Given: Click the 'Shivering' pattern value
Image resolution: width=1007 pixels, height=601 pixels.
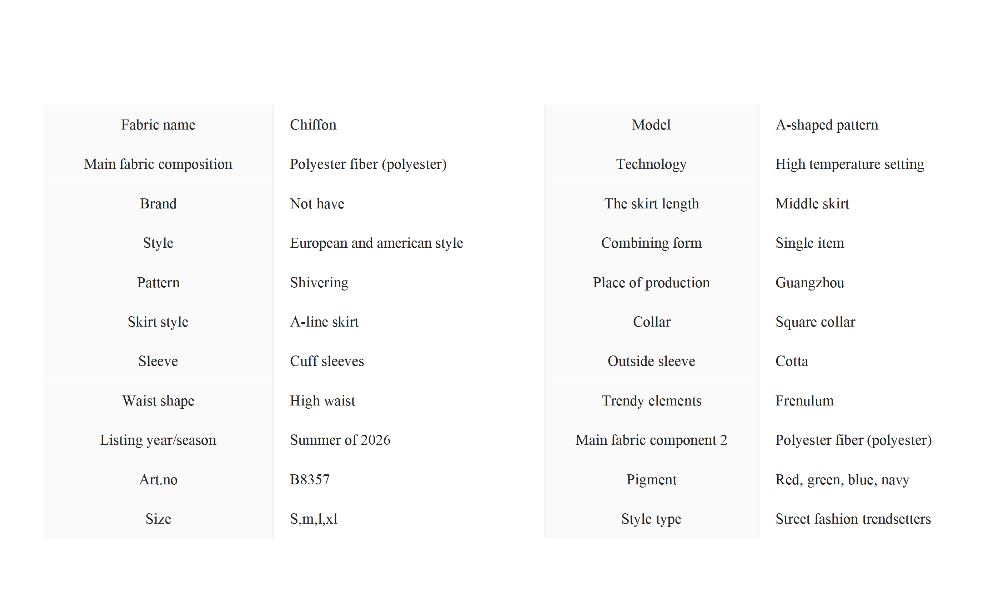Looking at the screenshot, I should [x=319, y=283].
